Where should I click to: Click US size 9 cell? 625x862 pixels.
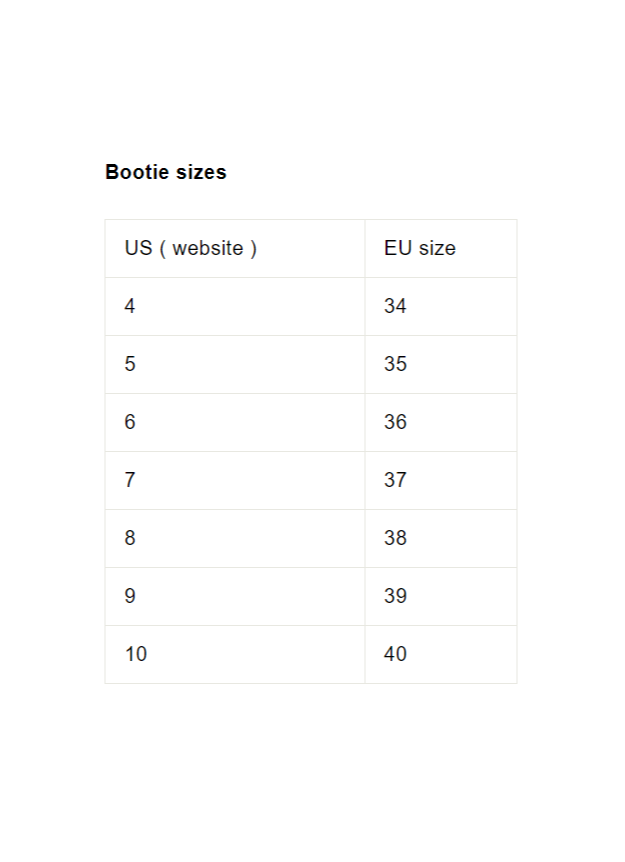[x=235, y=596]
